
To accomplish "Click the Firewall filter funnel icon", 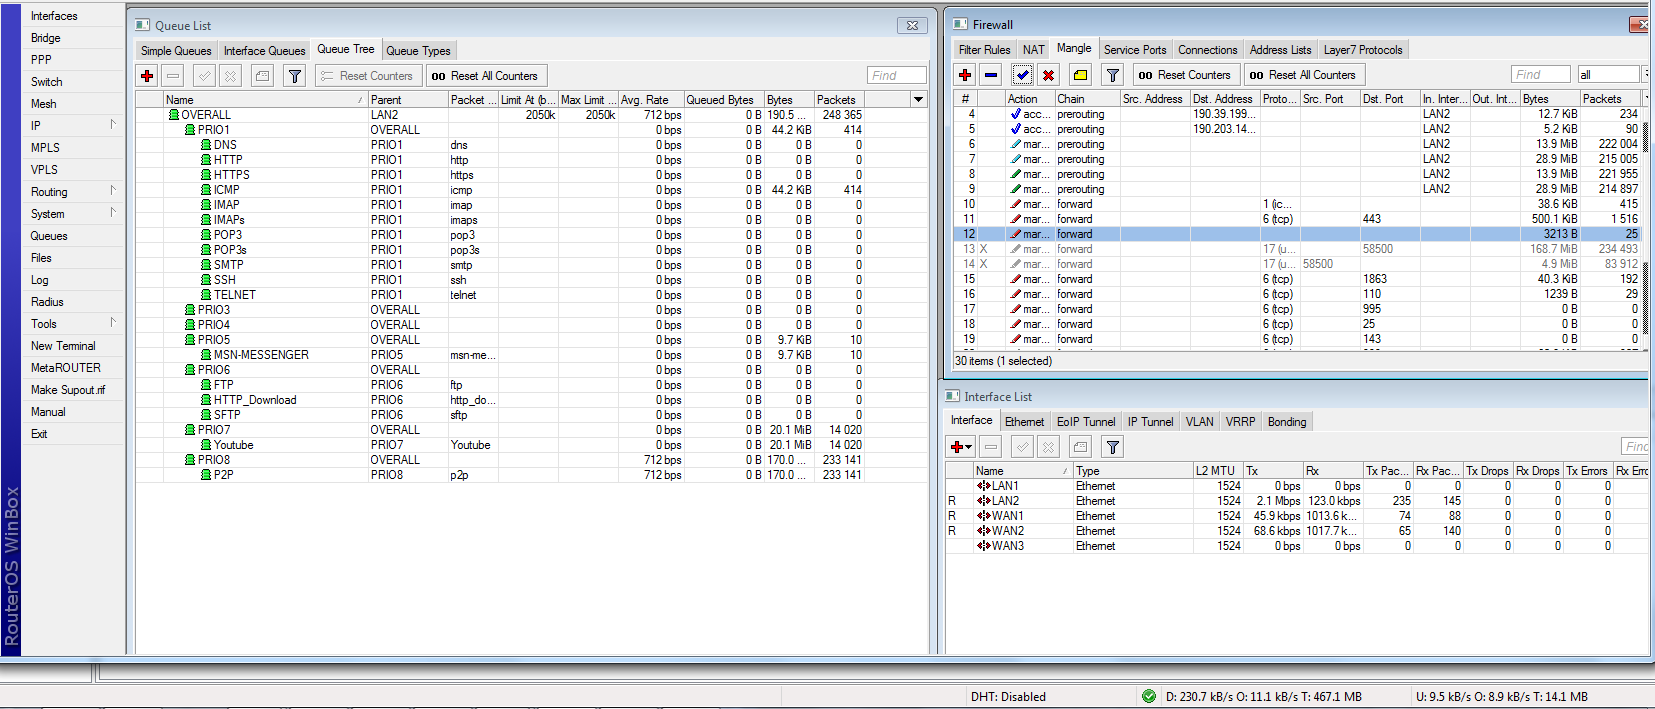I will [x=1112, y=75].
